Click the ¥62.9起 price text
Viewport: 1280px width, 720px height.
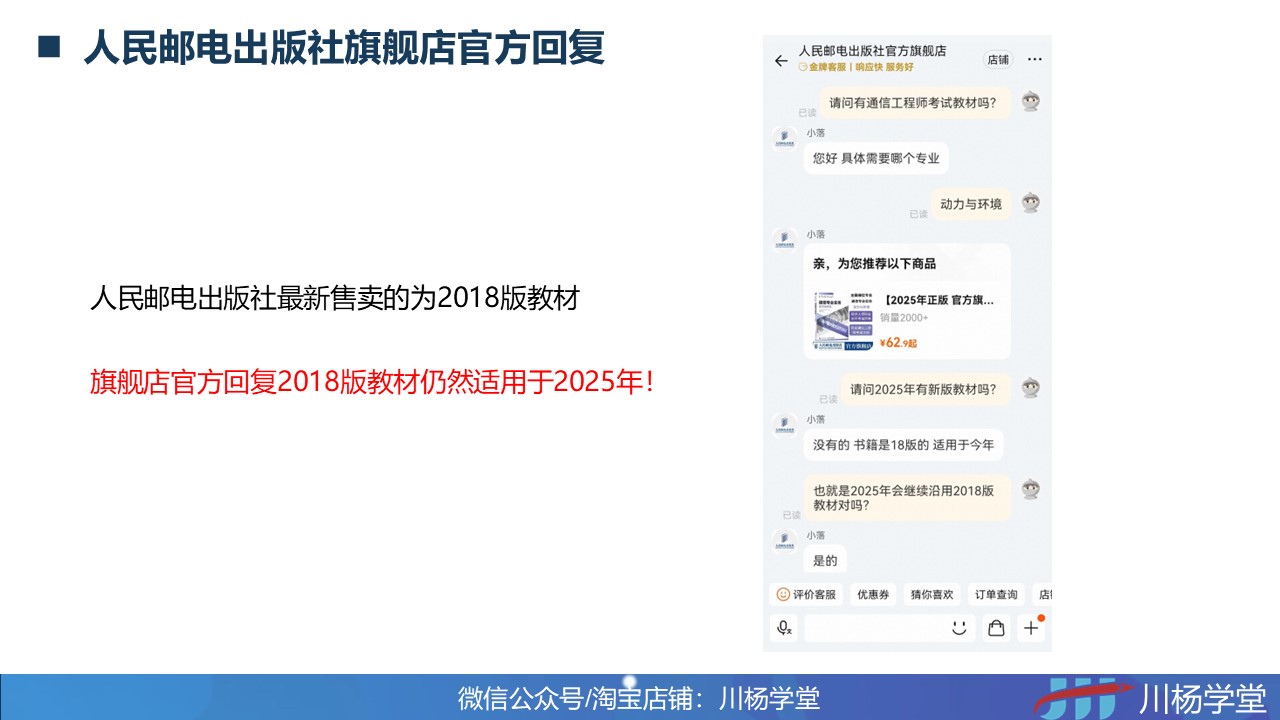[x=898, y=343]
